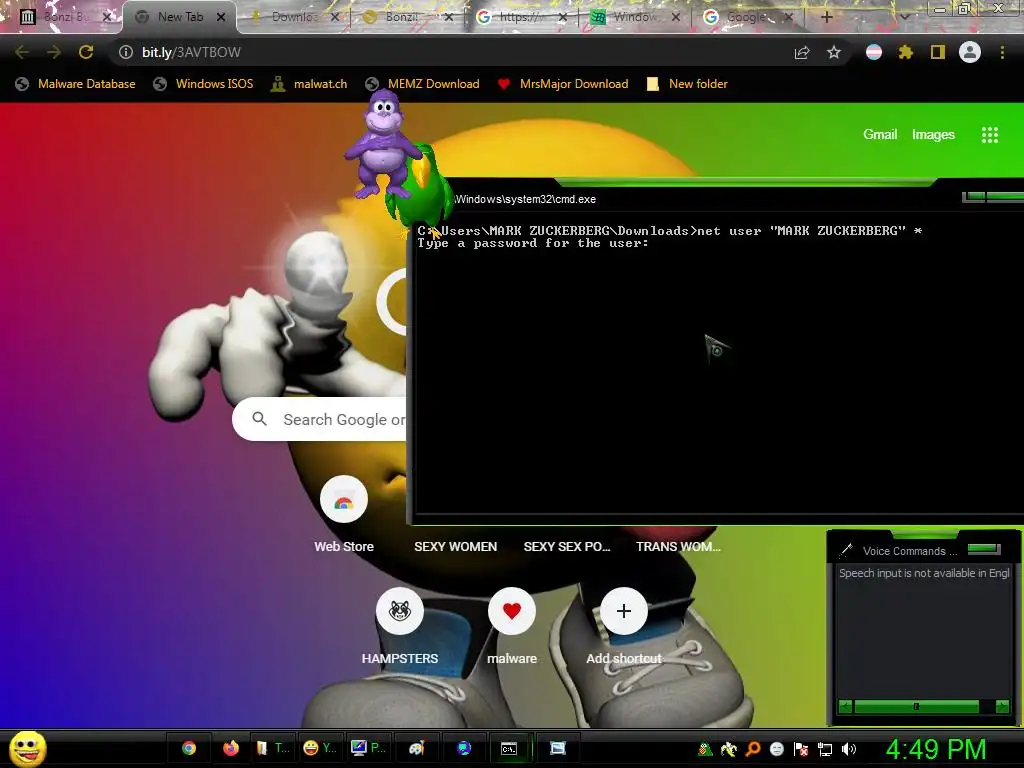The height and width of the screenshot is (768, 1024).
Task: Go forward with the browser forward arrow
Action: 54,52
